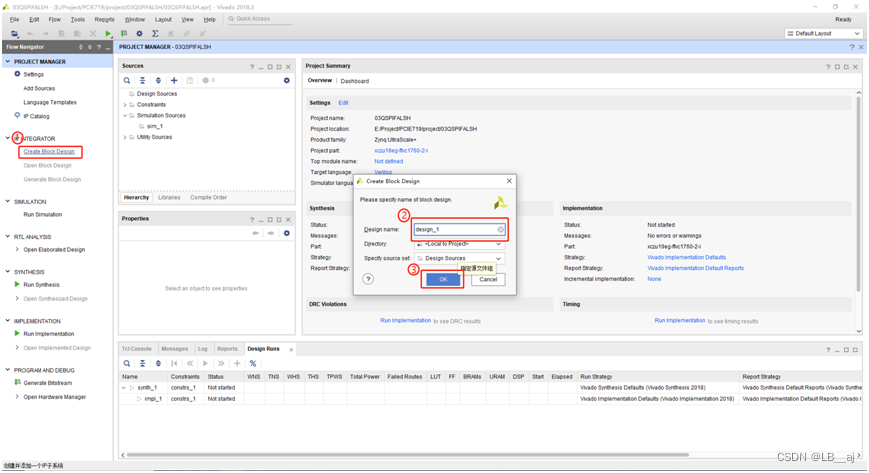869x473 pixels.
Task: Expand Open Elaborated Design item
Action: 17,250
